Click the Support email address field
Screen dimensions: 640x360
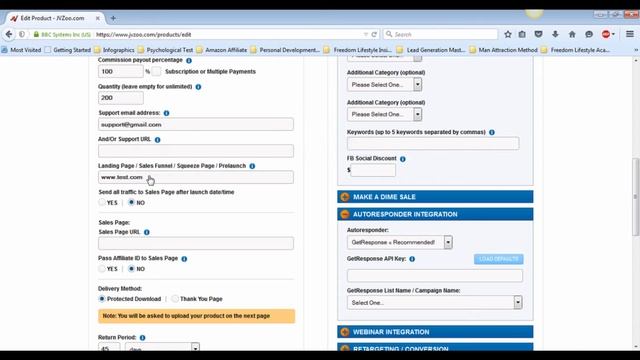pyautogui.click(x=196, y=124)
